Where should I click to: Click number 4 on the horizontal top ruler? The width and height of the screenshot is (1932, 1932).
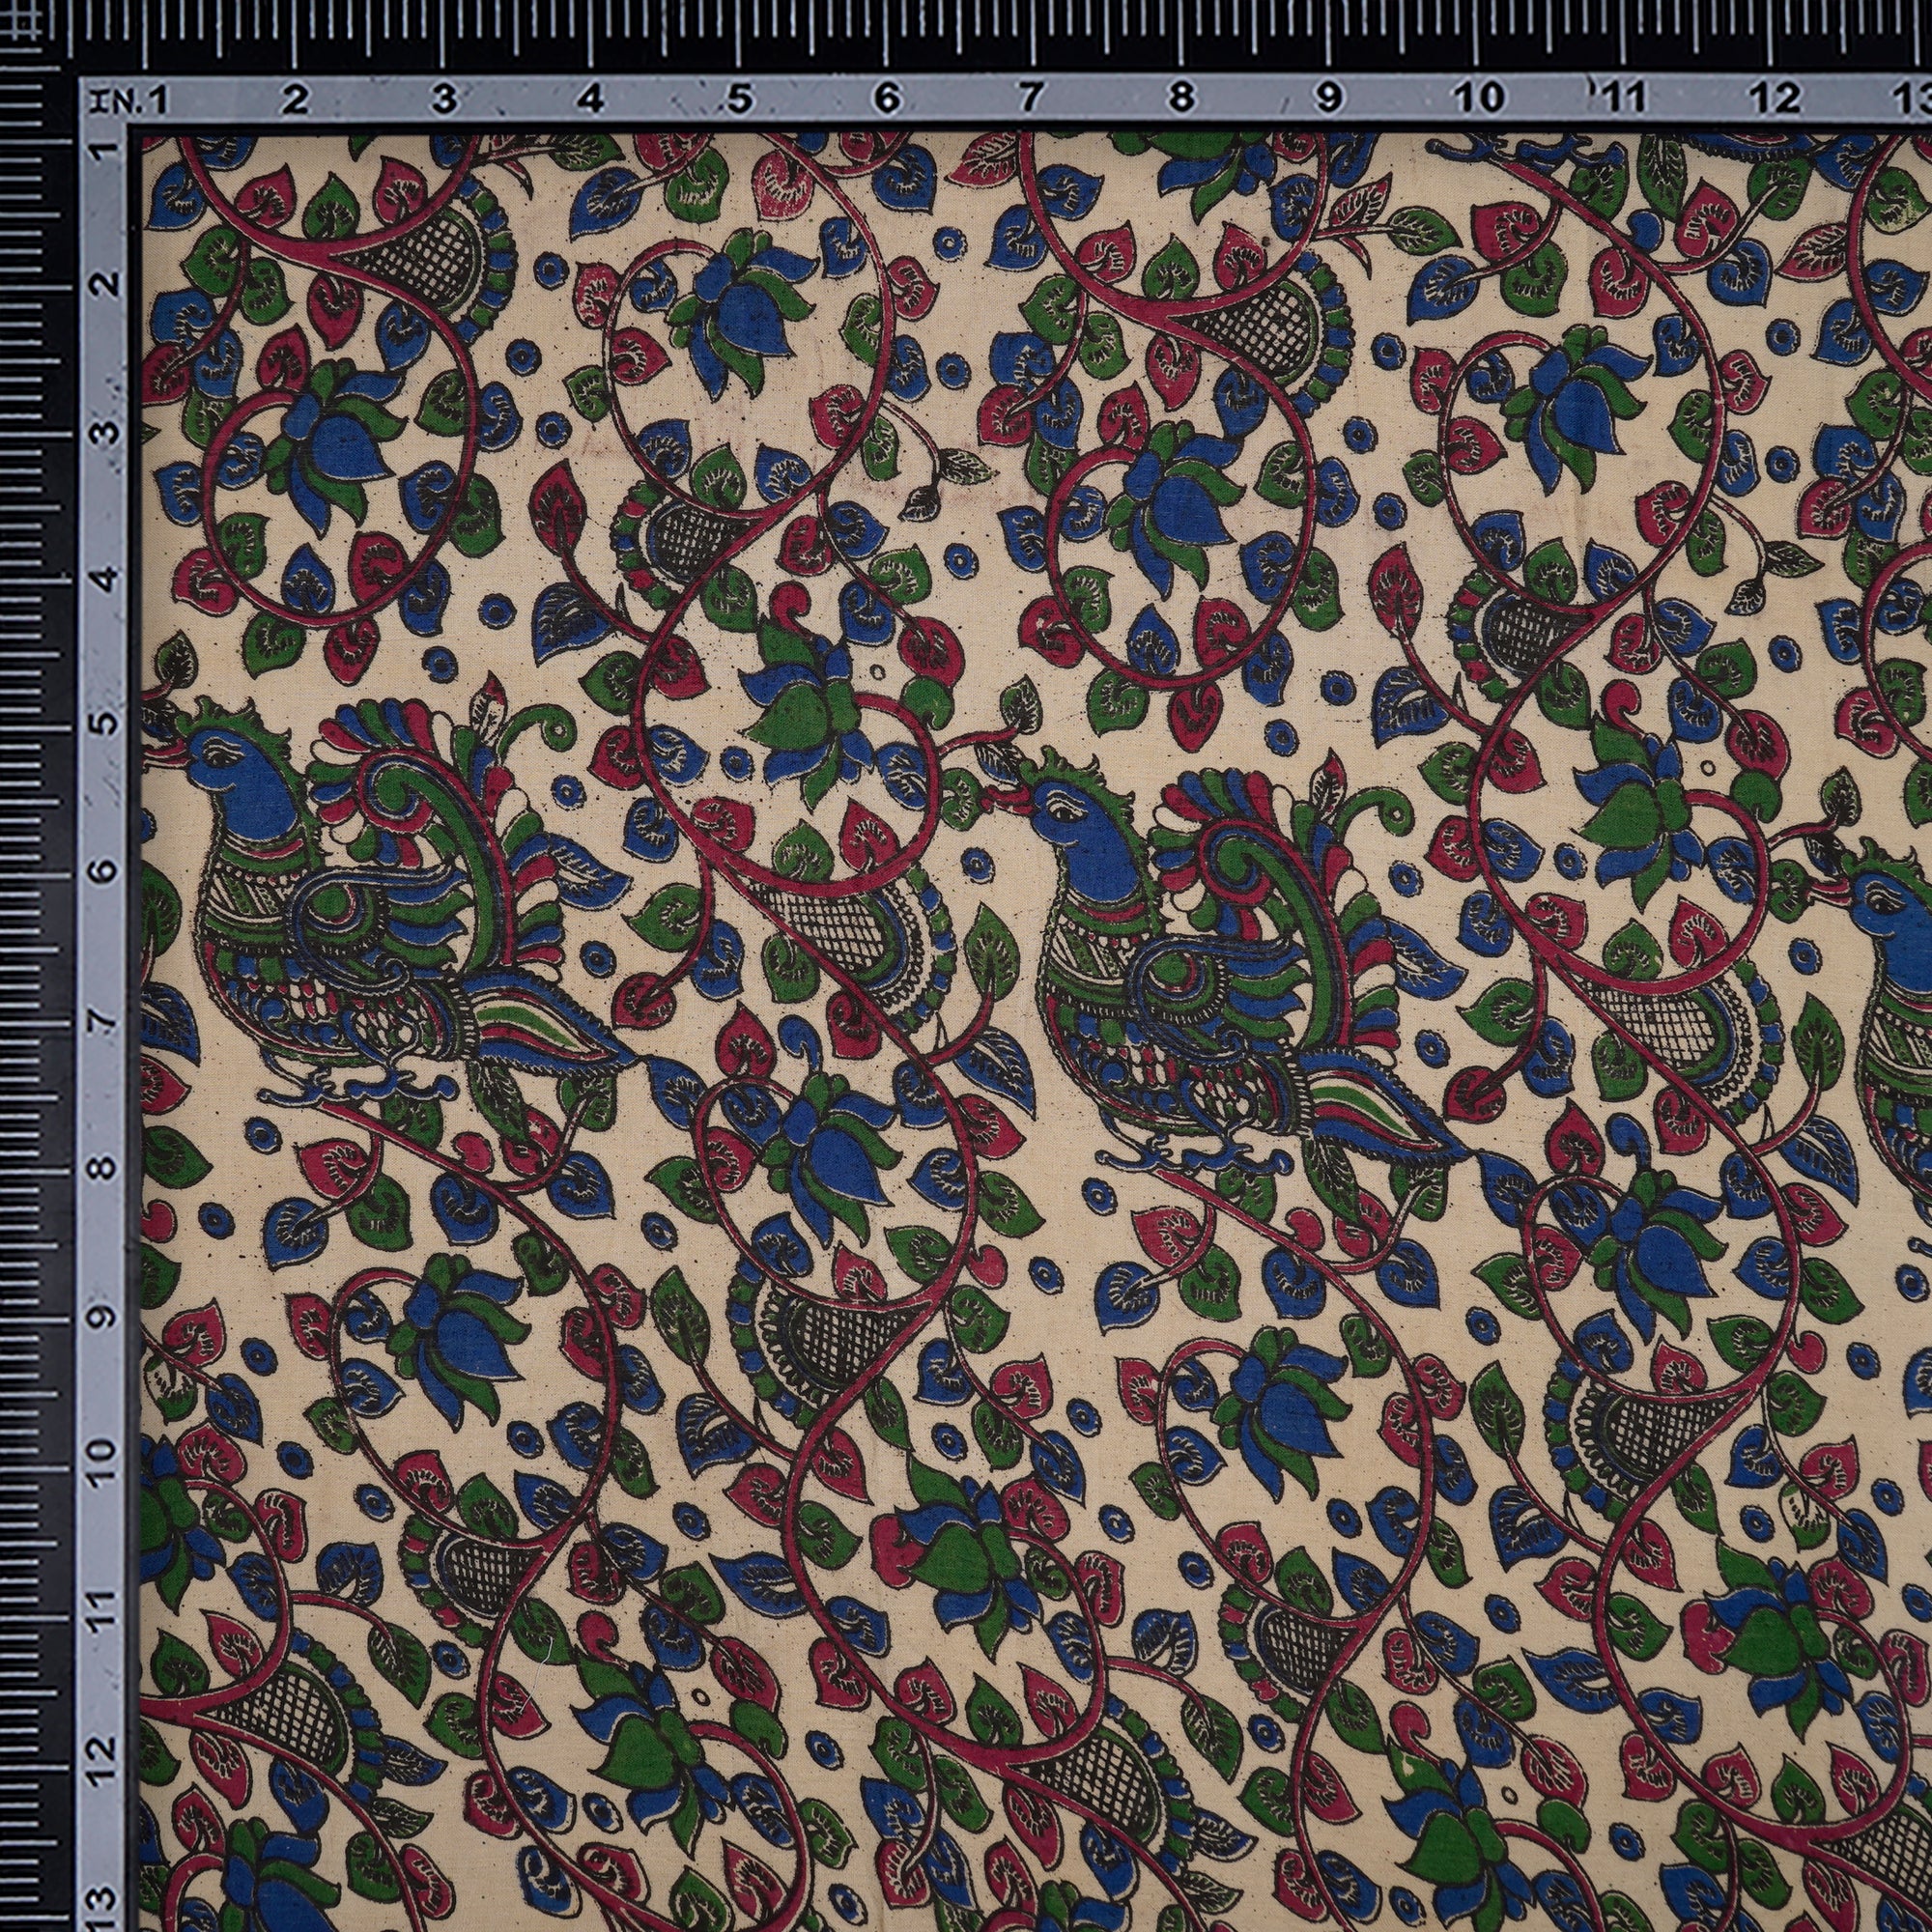click(x=591, y=100)
